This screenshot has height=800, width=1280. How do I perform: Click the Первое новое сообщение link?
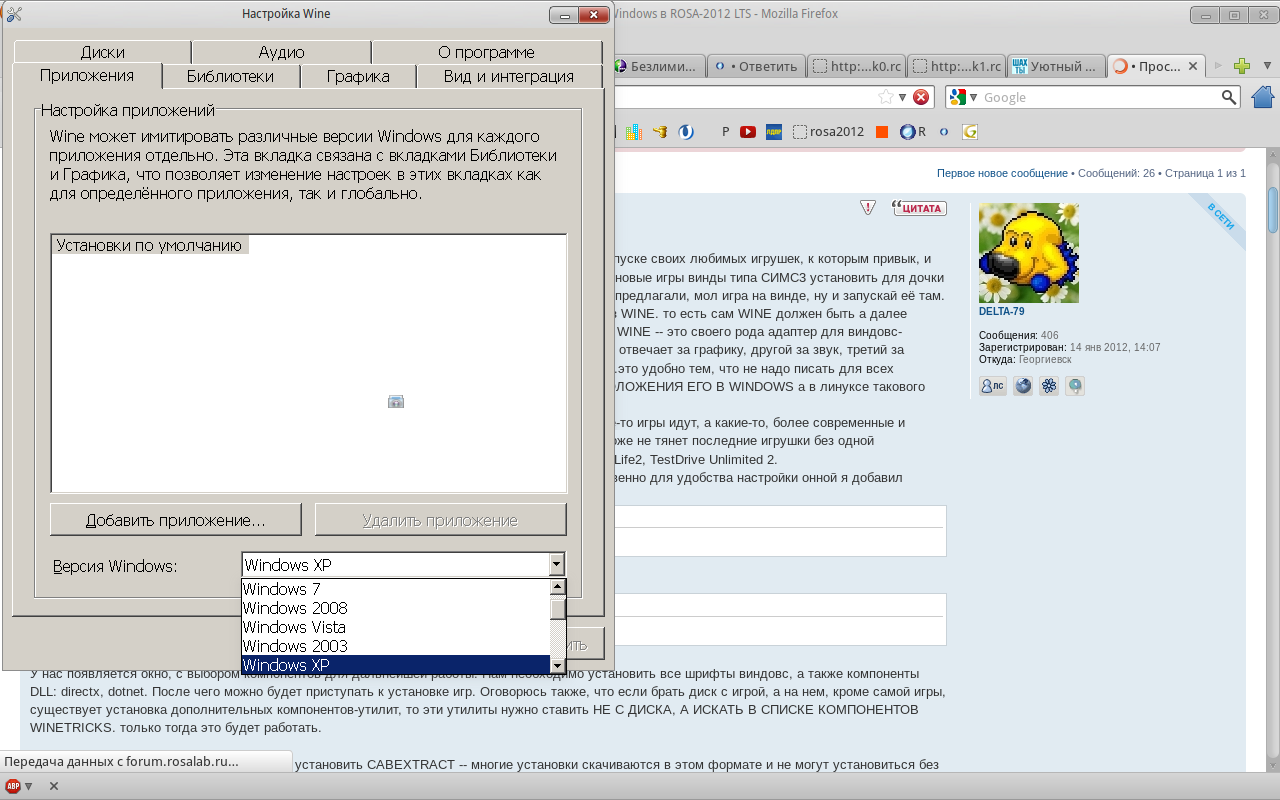[1002, 173]
